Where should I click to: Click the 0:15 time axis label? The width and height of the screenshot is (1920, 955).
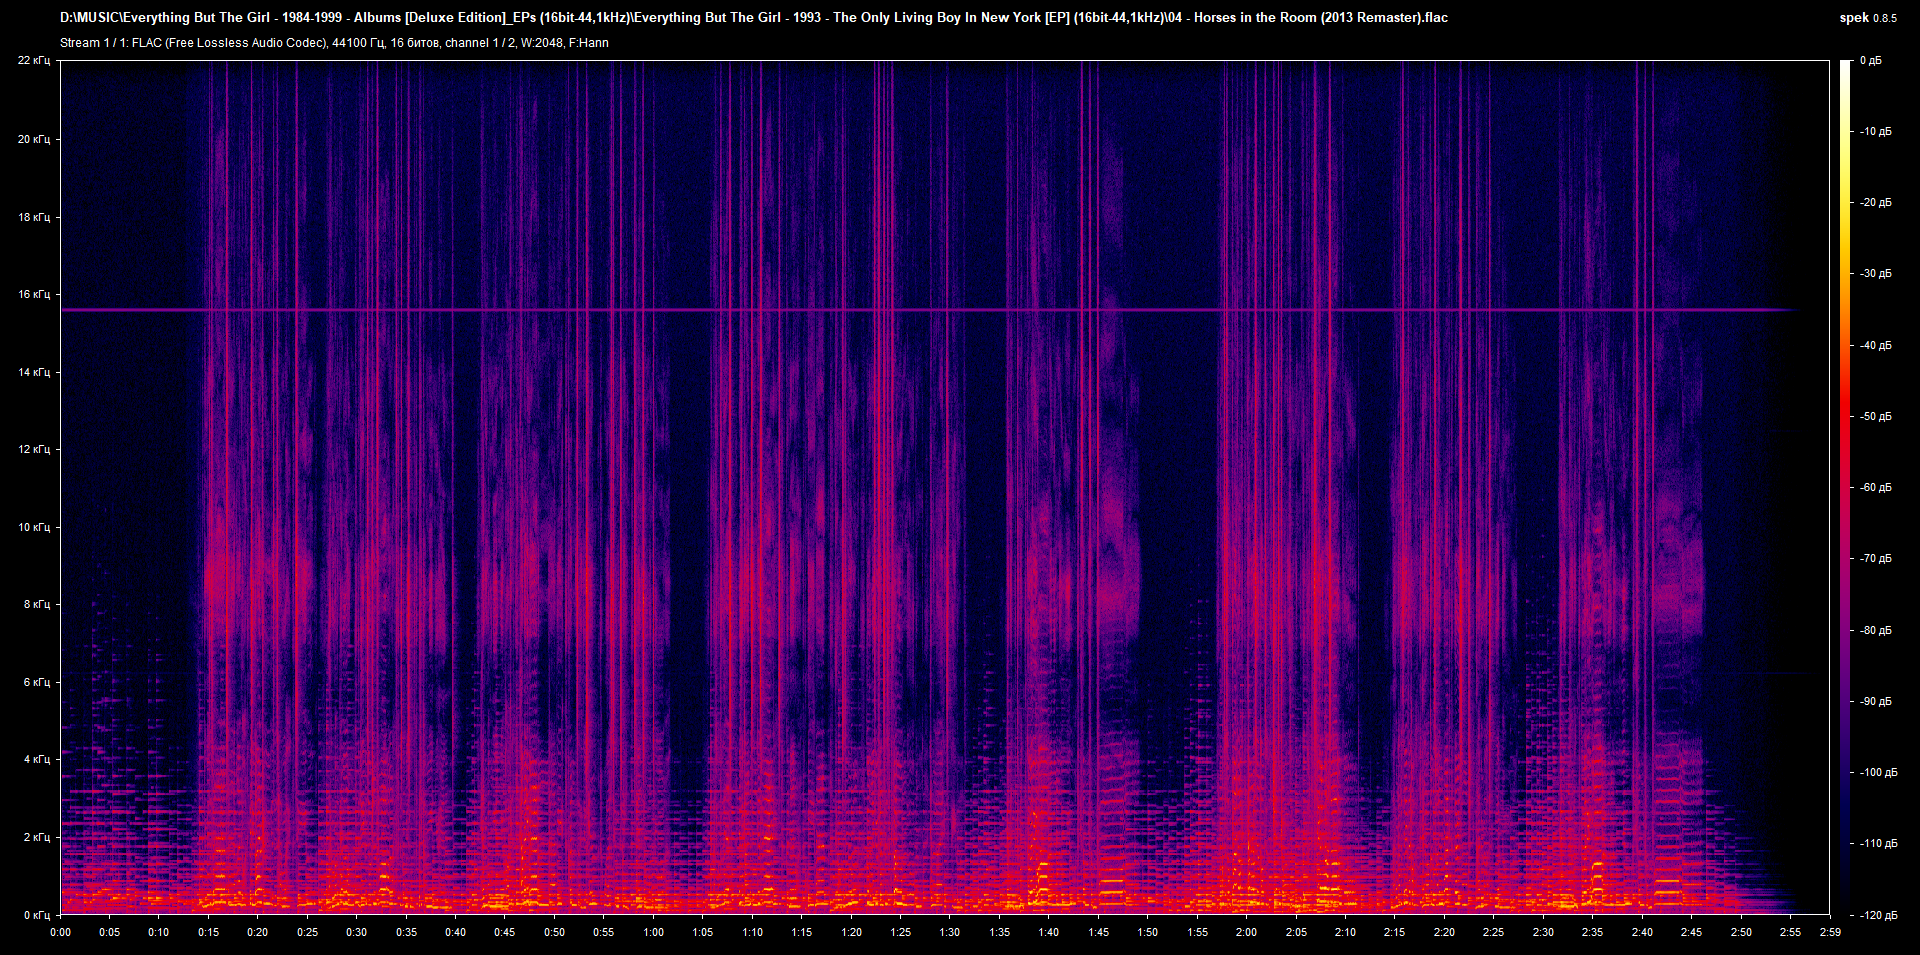point(208,932)
